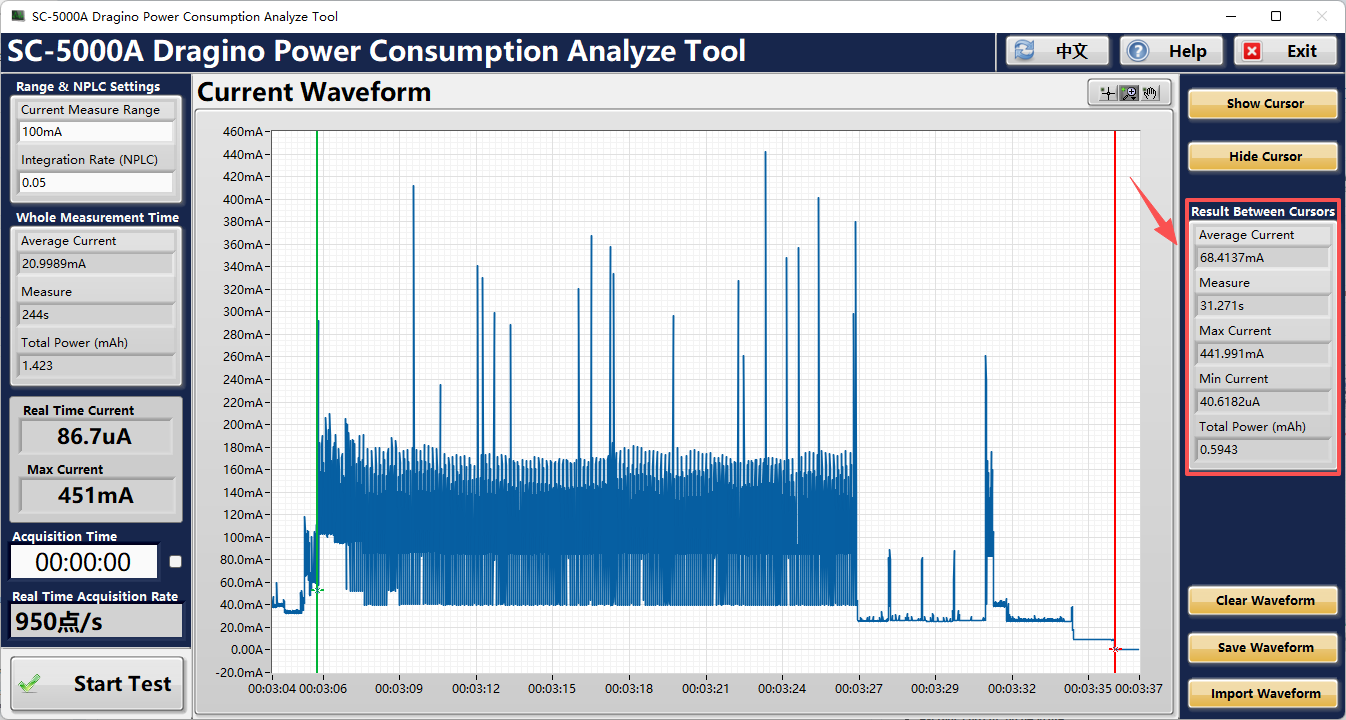
Task: Click the 244s measure time value
Action: coord(96,315)
